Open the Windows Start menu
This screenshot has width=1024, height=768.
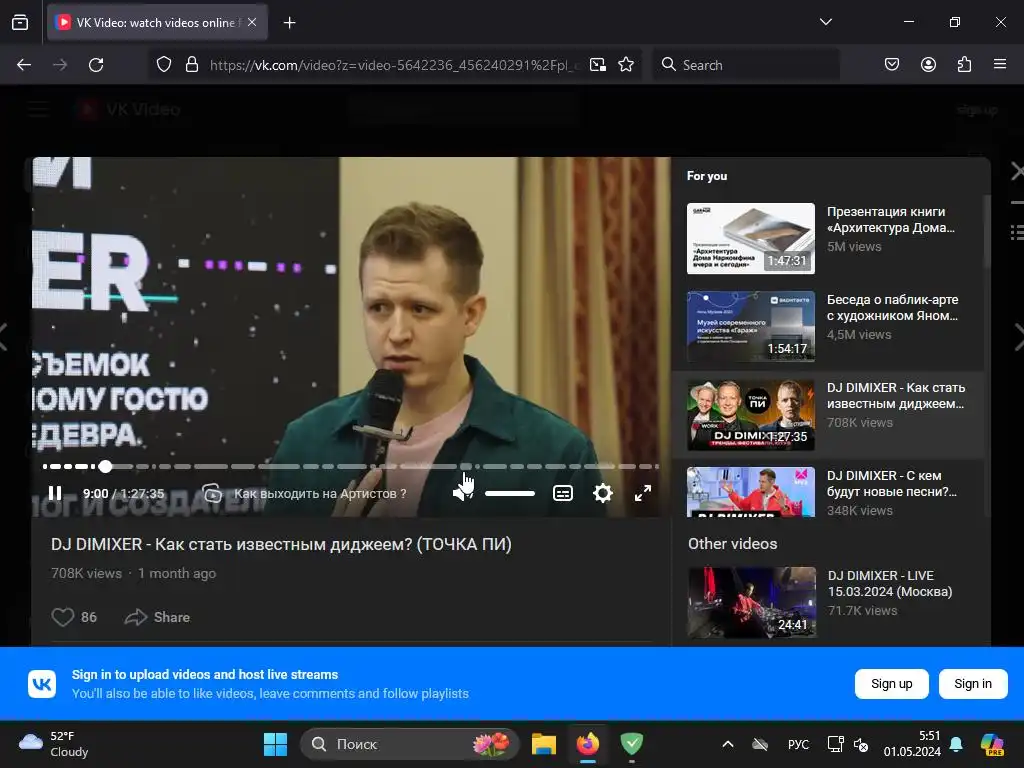(x=275, y=744)
